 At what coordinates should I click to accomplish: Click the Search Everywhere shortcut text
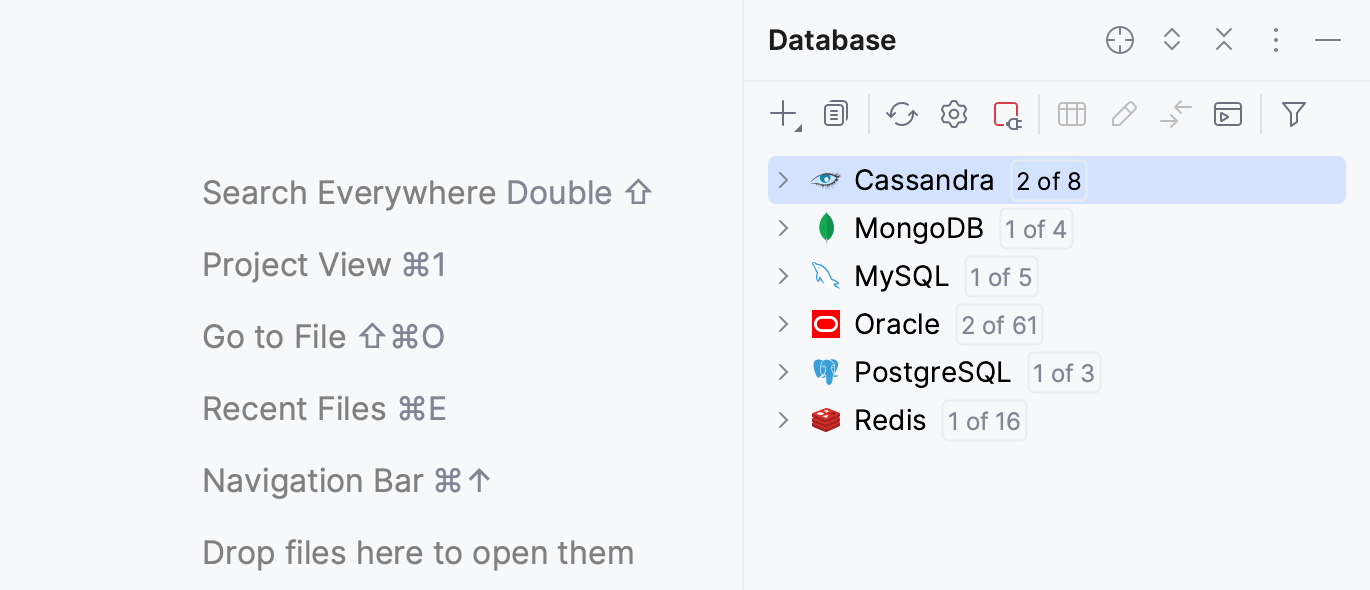tap(427, 192)
